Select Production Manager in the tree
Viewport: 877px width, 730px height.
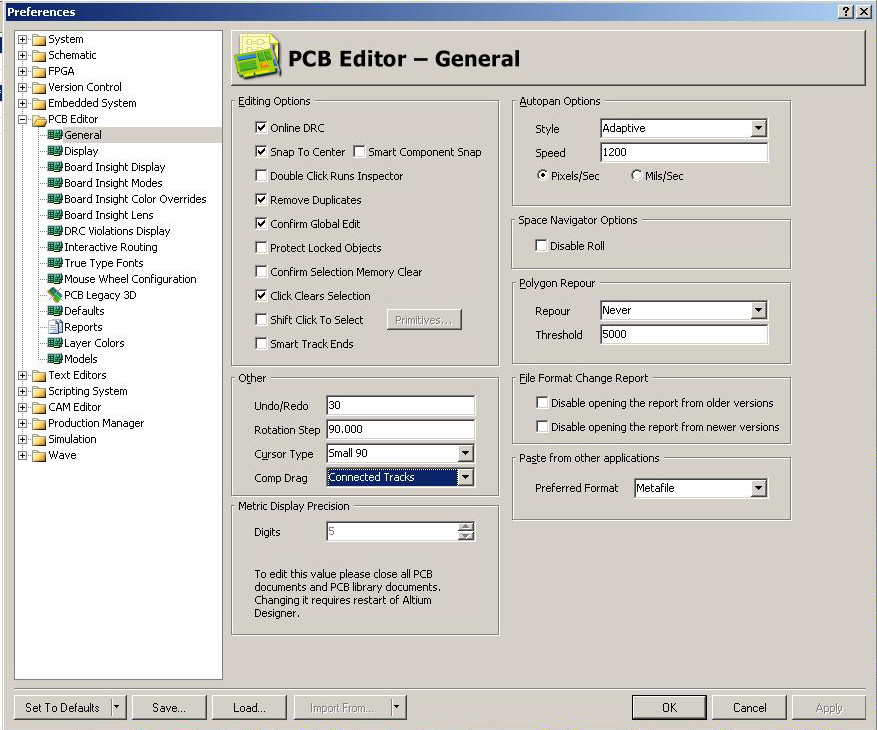[x=96, y=423]
